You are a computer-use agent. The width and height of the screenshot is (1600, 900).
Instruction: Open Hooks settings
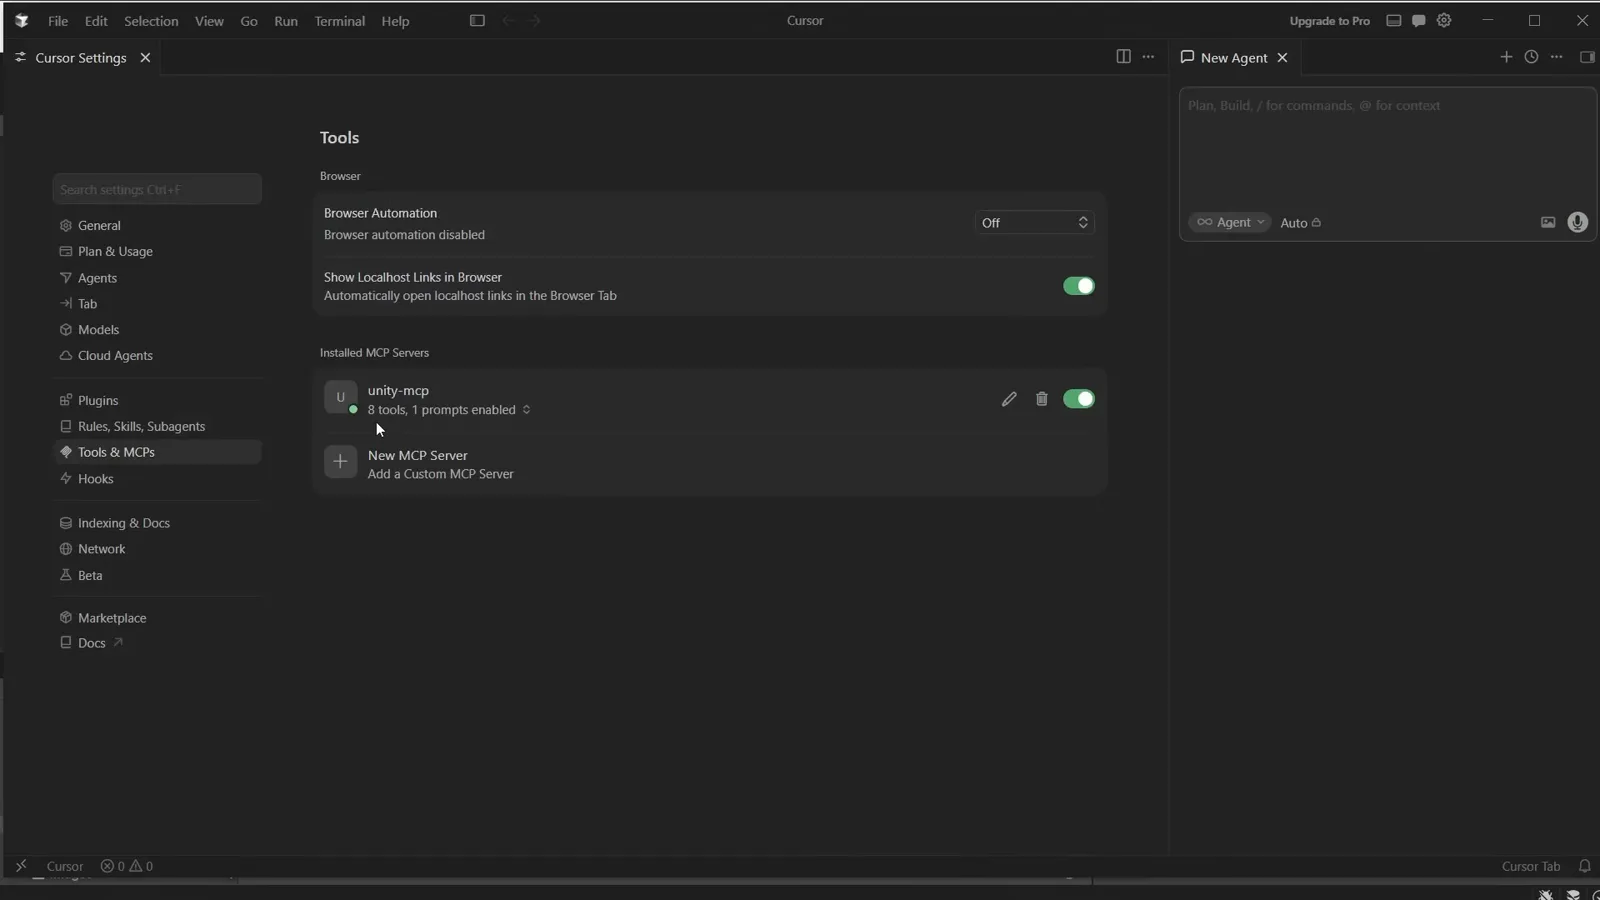pos(157,479)
